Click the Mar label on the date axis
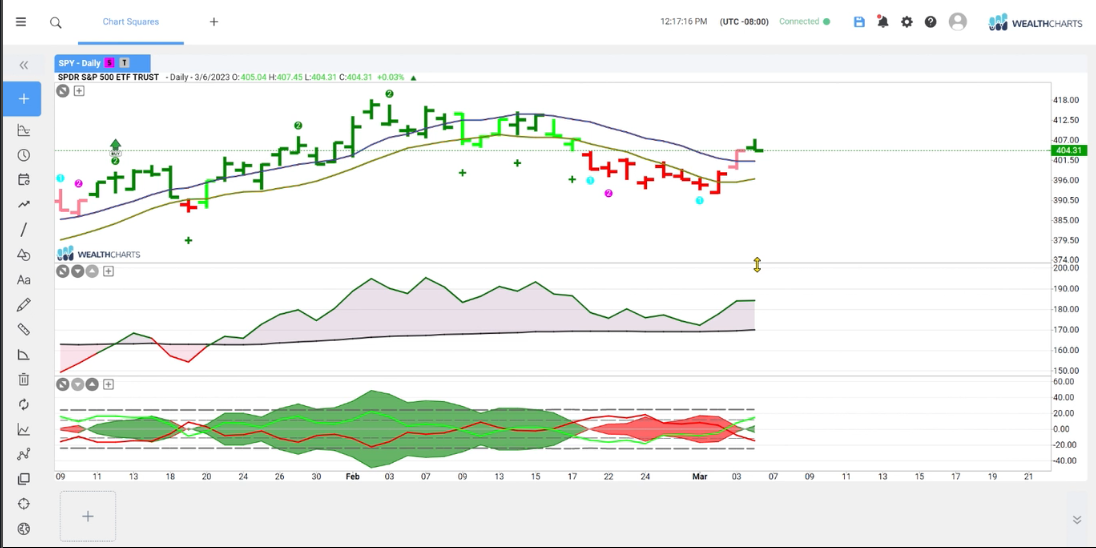 coord(700,476)
